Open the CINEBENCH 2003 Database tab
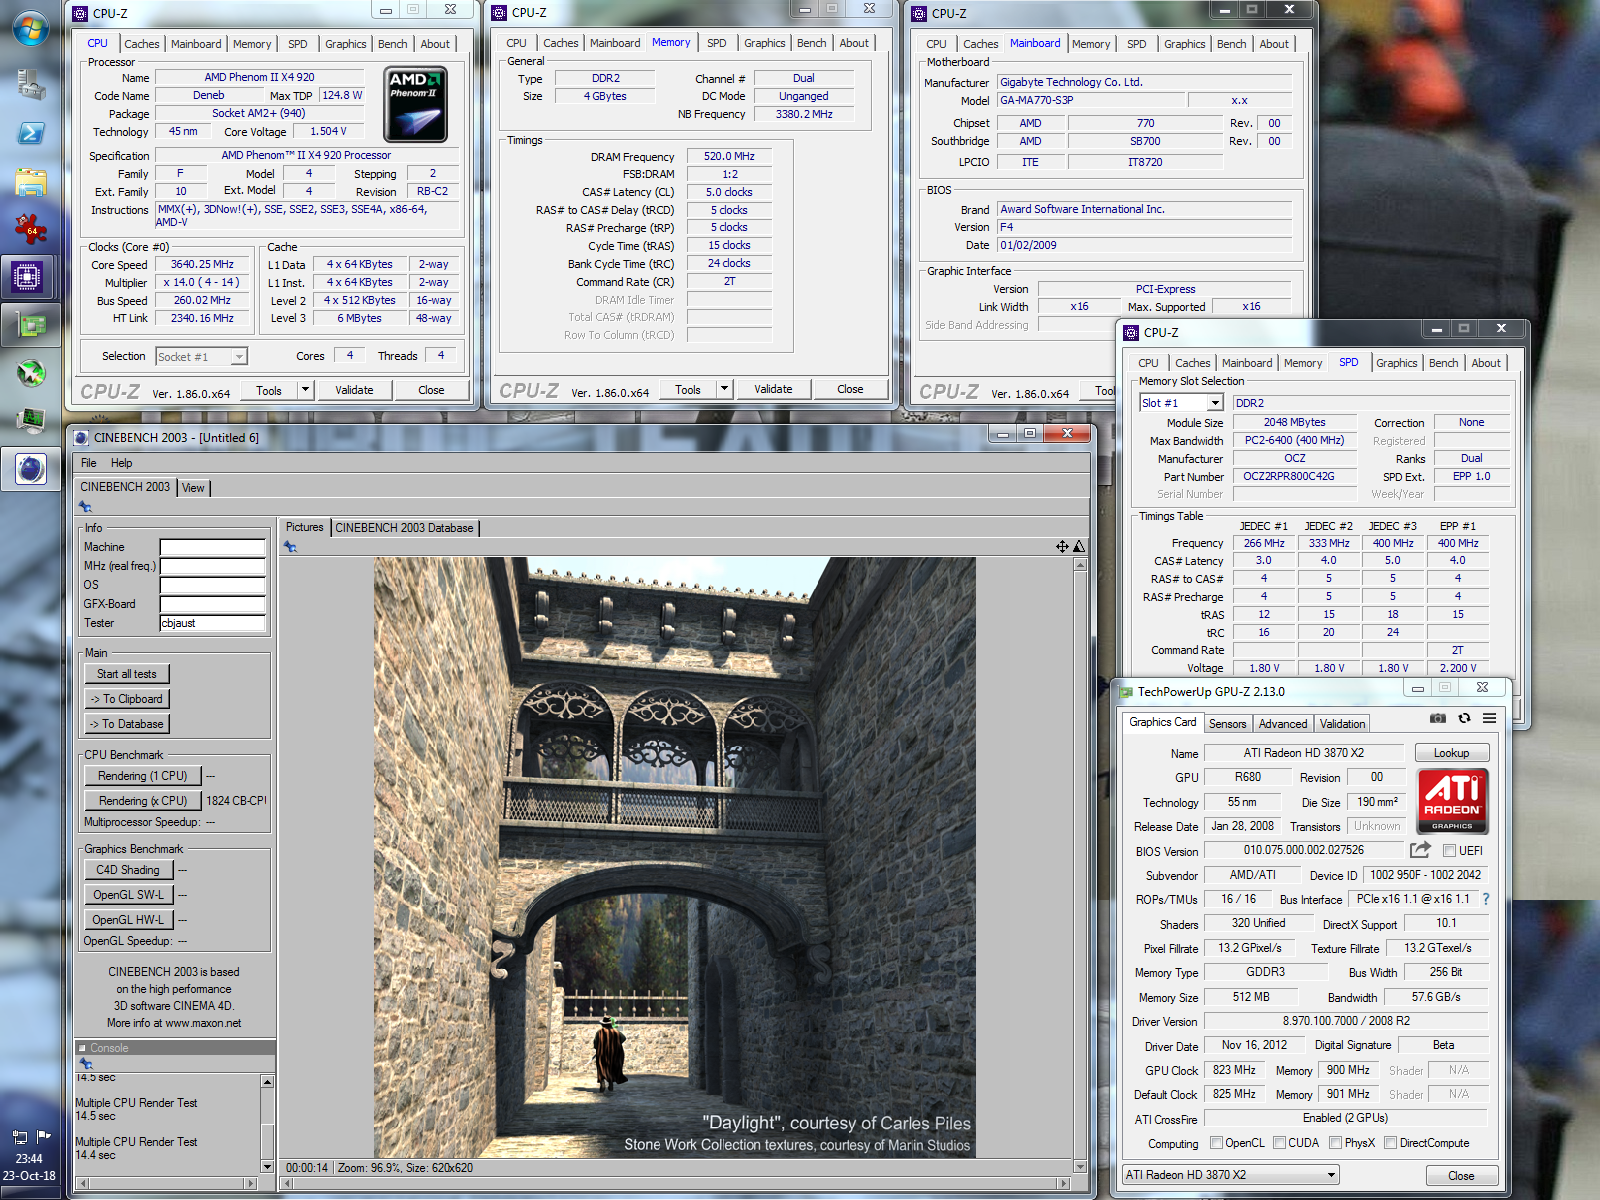This screenshot has width=1600, height=1200. point(404,528)
